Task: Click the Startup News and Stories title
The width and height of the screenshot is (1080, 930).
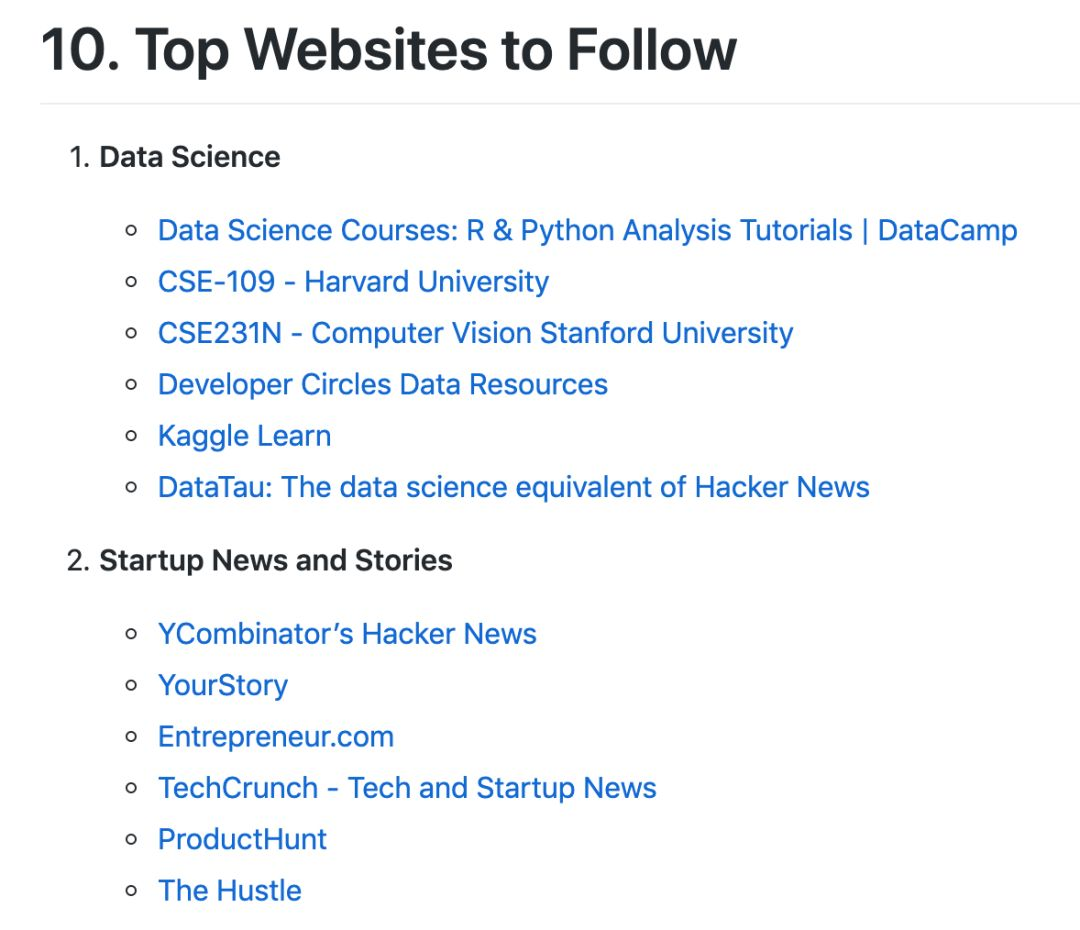Action: [x=276, y=561]
